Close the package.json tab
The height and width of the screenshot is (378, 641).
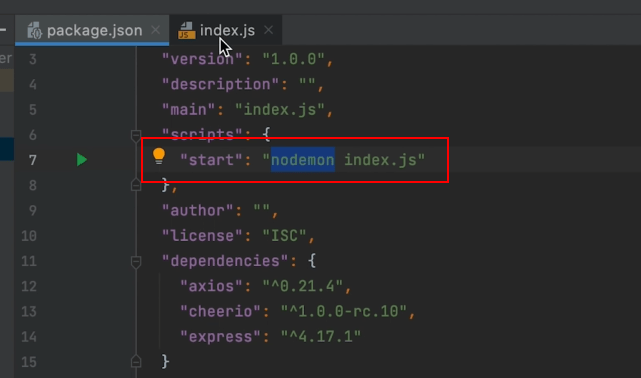[x=155, y=30]
